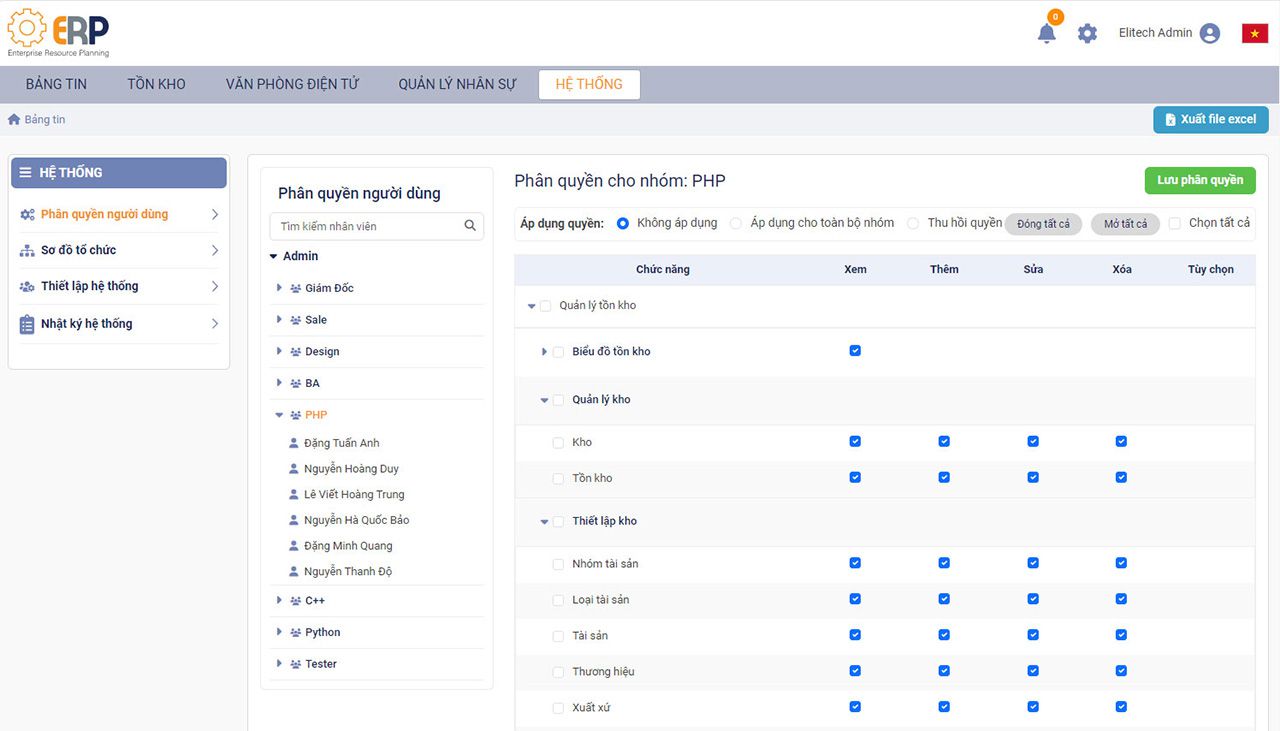This screenshot has height=731, width=1280.
Task: Click the Mở tất cả button
Action: [x=1125, y=224]
